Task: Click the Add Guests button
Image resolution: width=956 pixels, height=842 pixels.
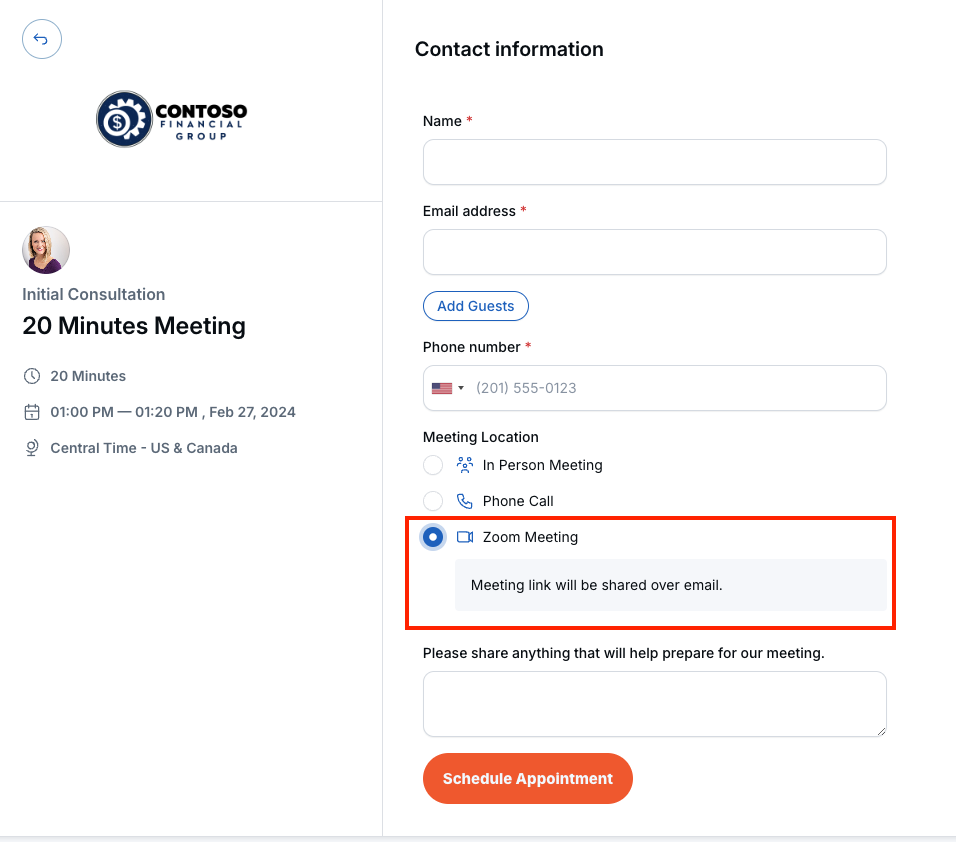Action: pyautogui.click(x=476, y=306)
